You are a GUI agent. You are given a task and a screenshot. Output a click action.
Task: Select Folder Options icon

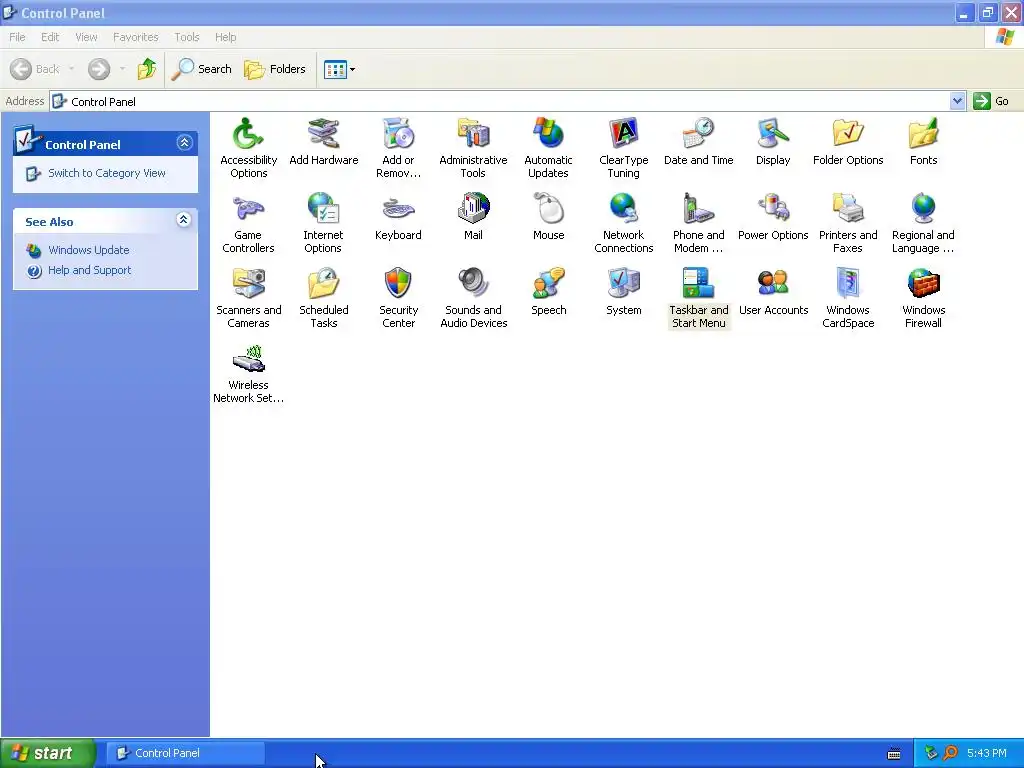(x=848, y=142)
